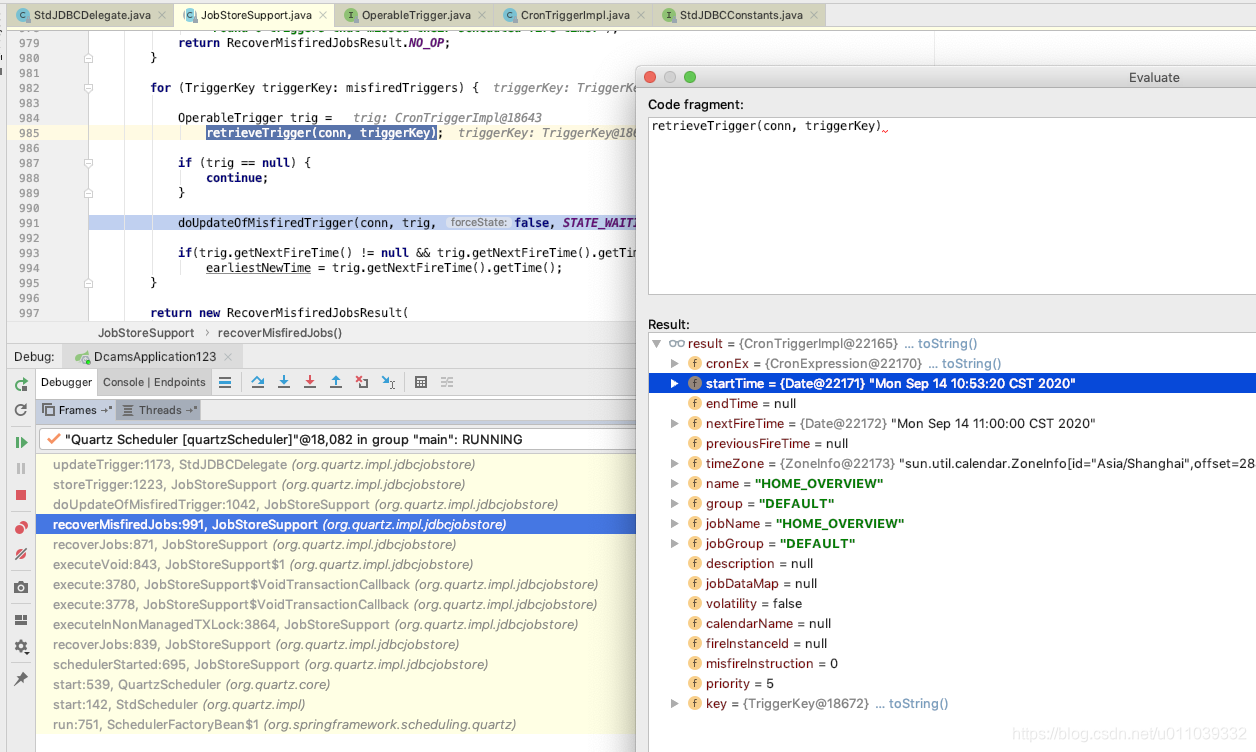Stop the debug session
The image size is (1256, 752).
pos(21,495)
